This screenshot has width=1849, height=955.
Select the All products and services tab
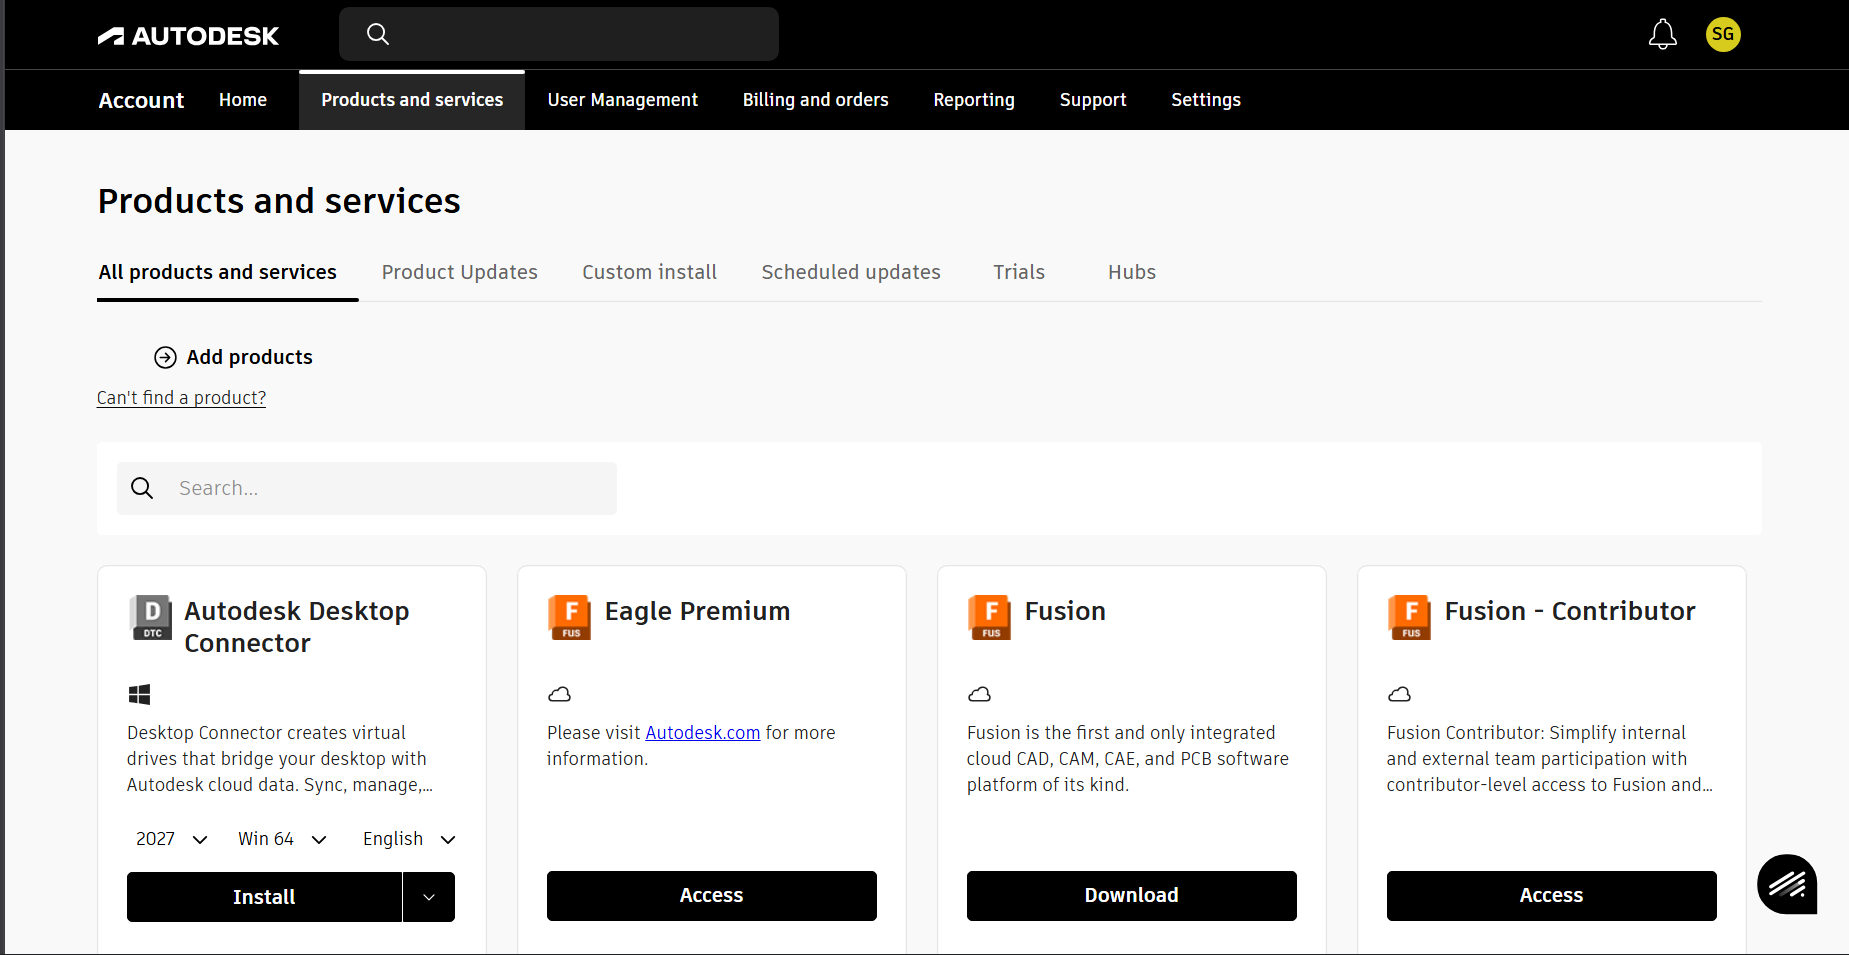pos(218,272)
